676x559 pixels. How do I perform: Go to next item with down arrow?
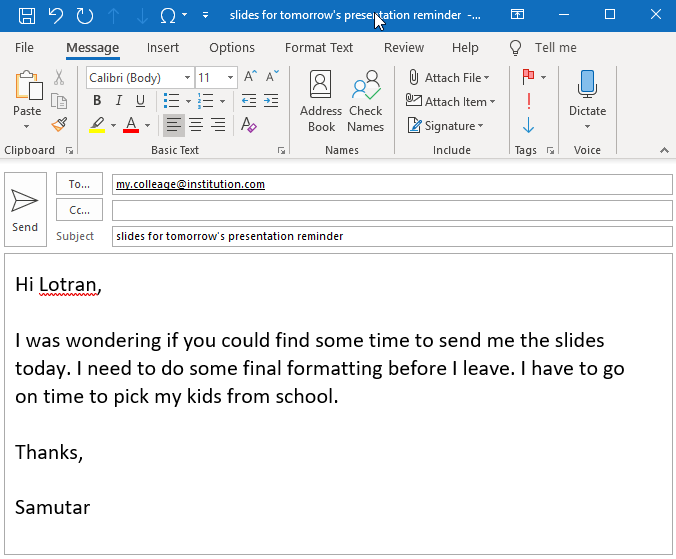(142, 16)
